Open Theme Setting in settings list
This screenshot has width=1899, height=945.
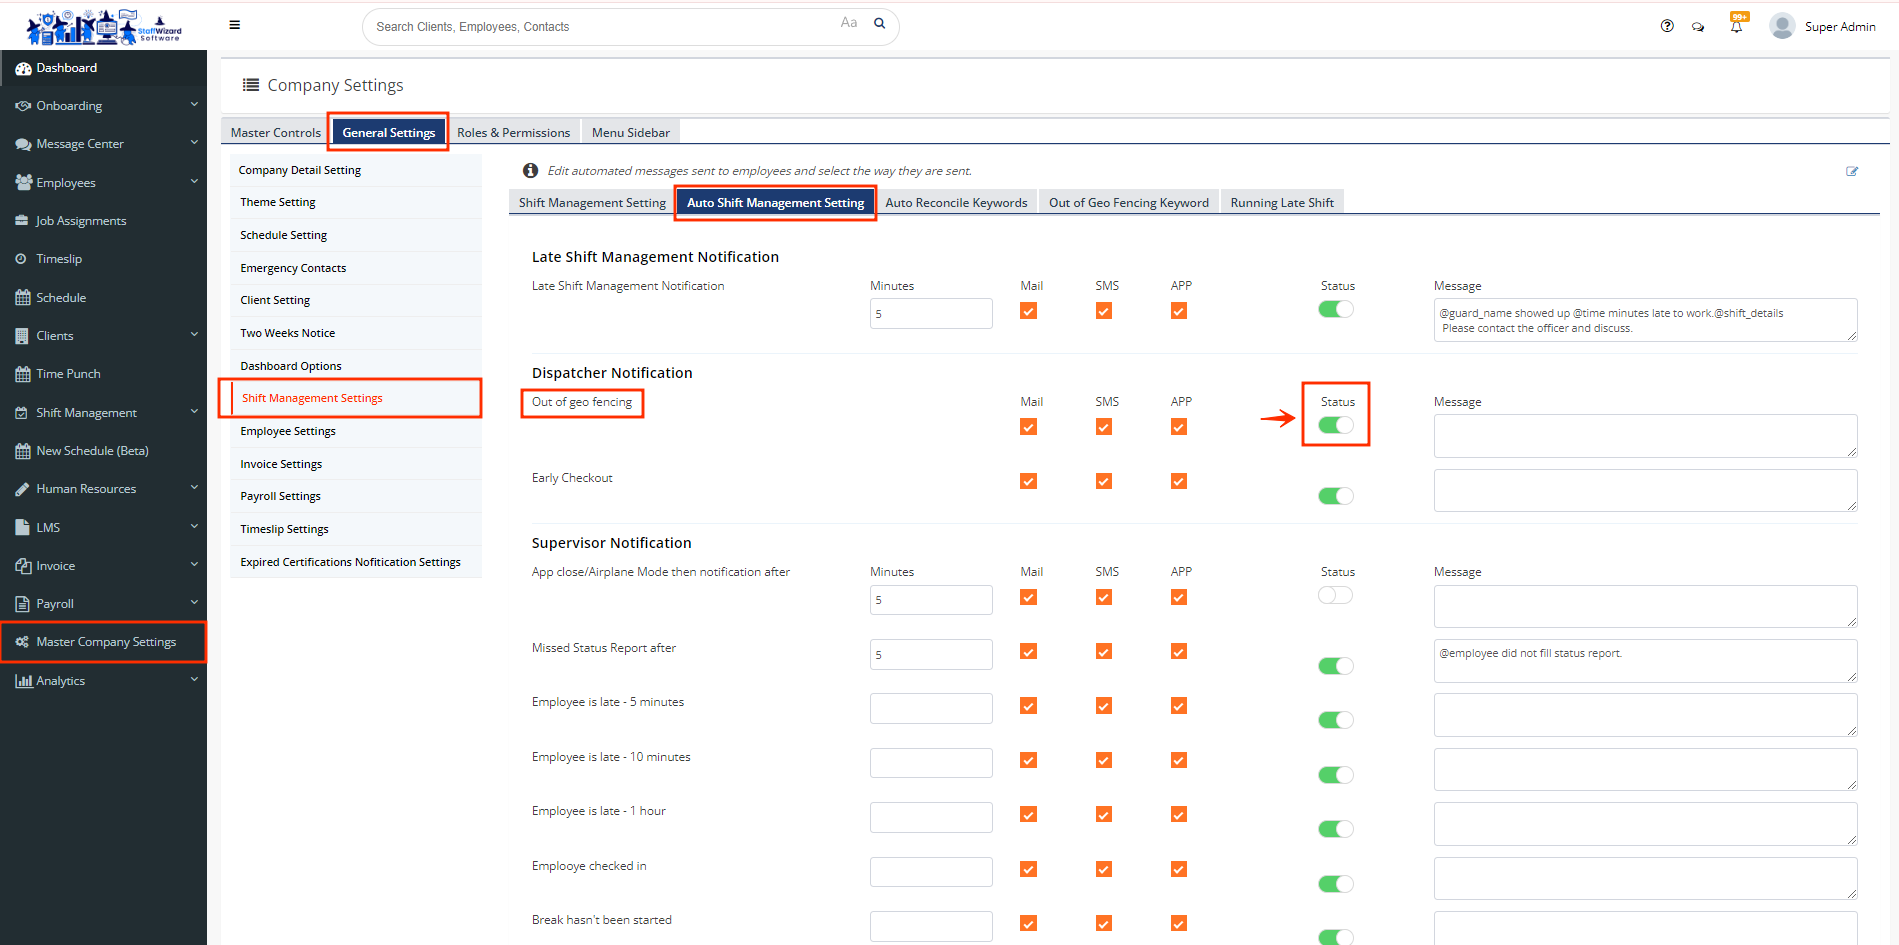(356, 202)
